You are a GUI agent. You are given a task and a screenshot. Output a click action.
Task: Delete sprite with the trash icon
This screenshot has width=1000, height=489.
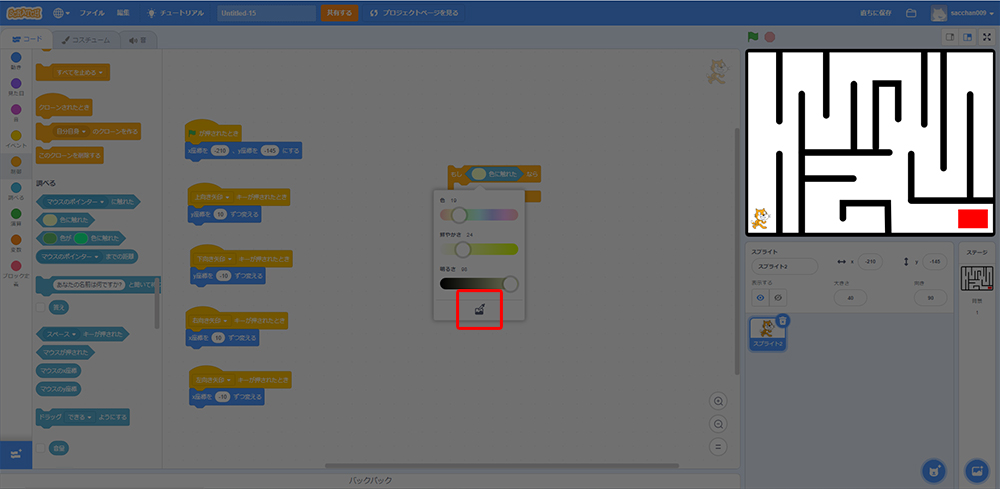783,320
